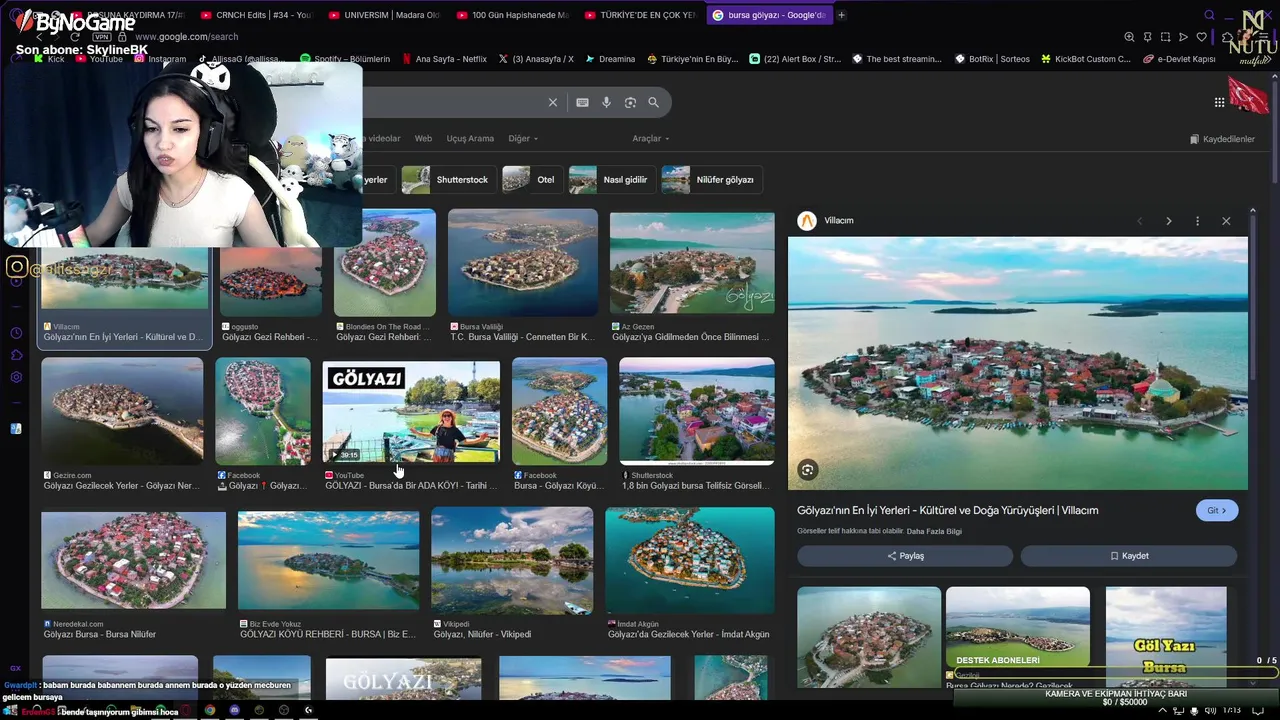Switch to the Web results tab
The height and width of the screenshot is (720, 1280).
coord(423,139)
